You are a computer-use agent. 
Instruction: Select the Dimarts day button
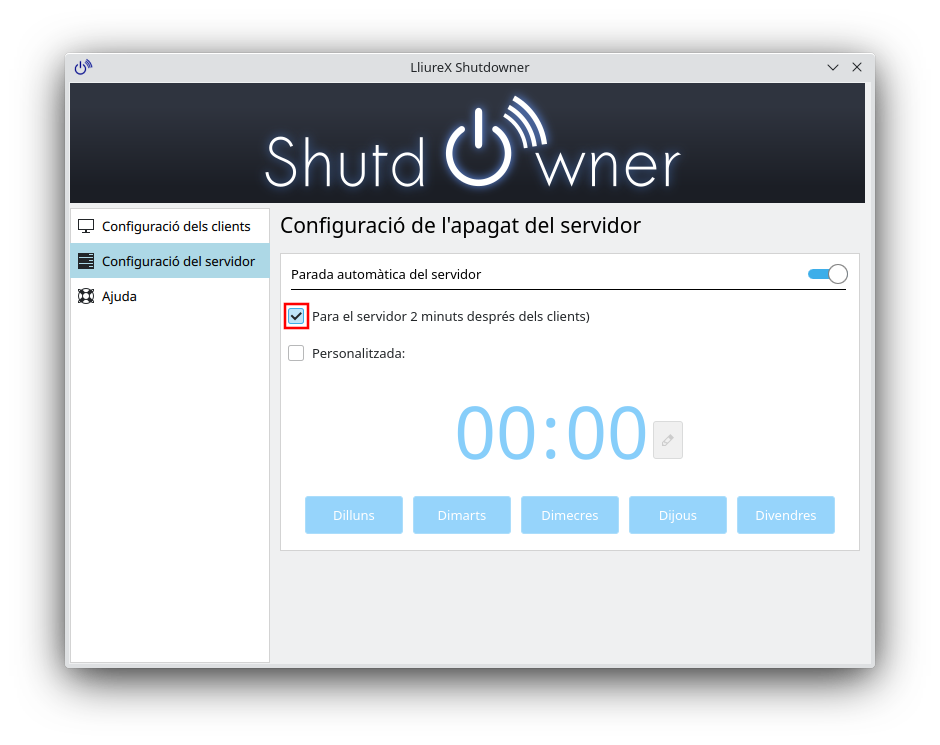pos(462,515)
